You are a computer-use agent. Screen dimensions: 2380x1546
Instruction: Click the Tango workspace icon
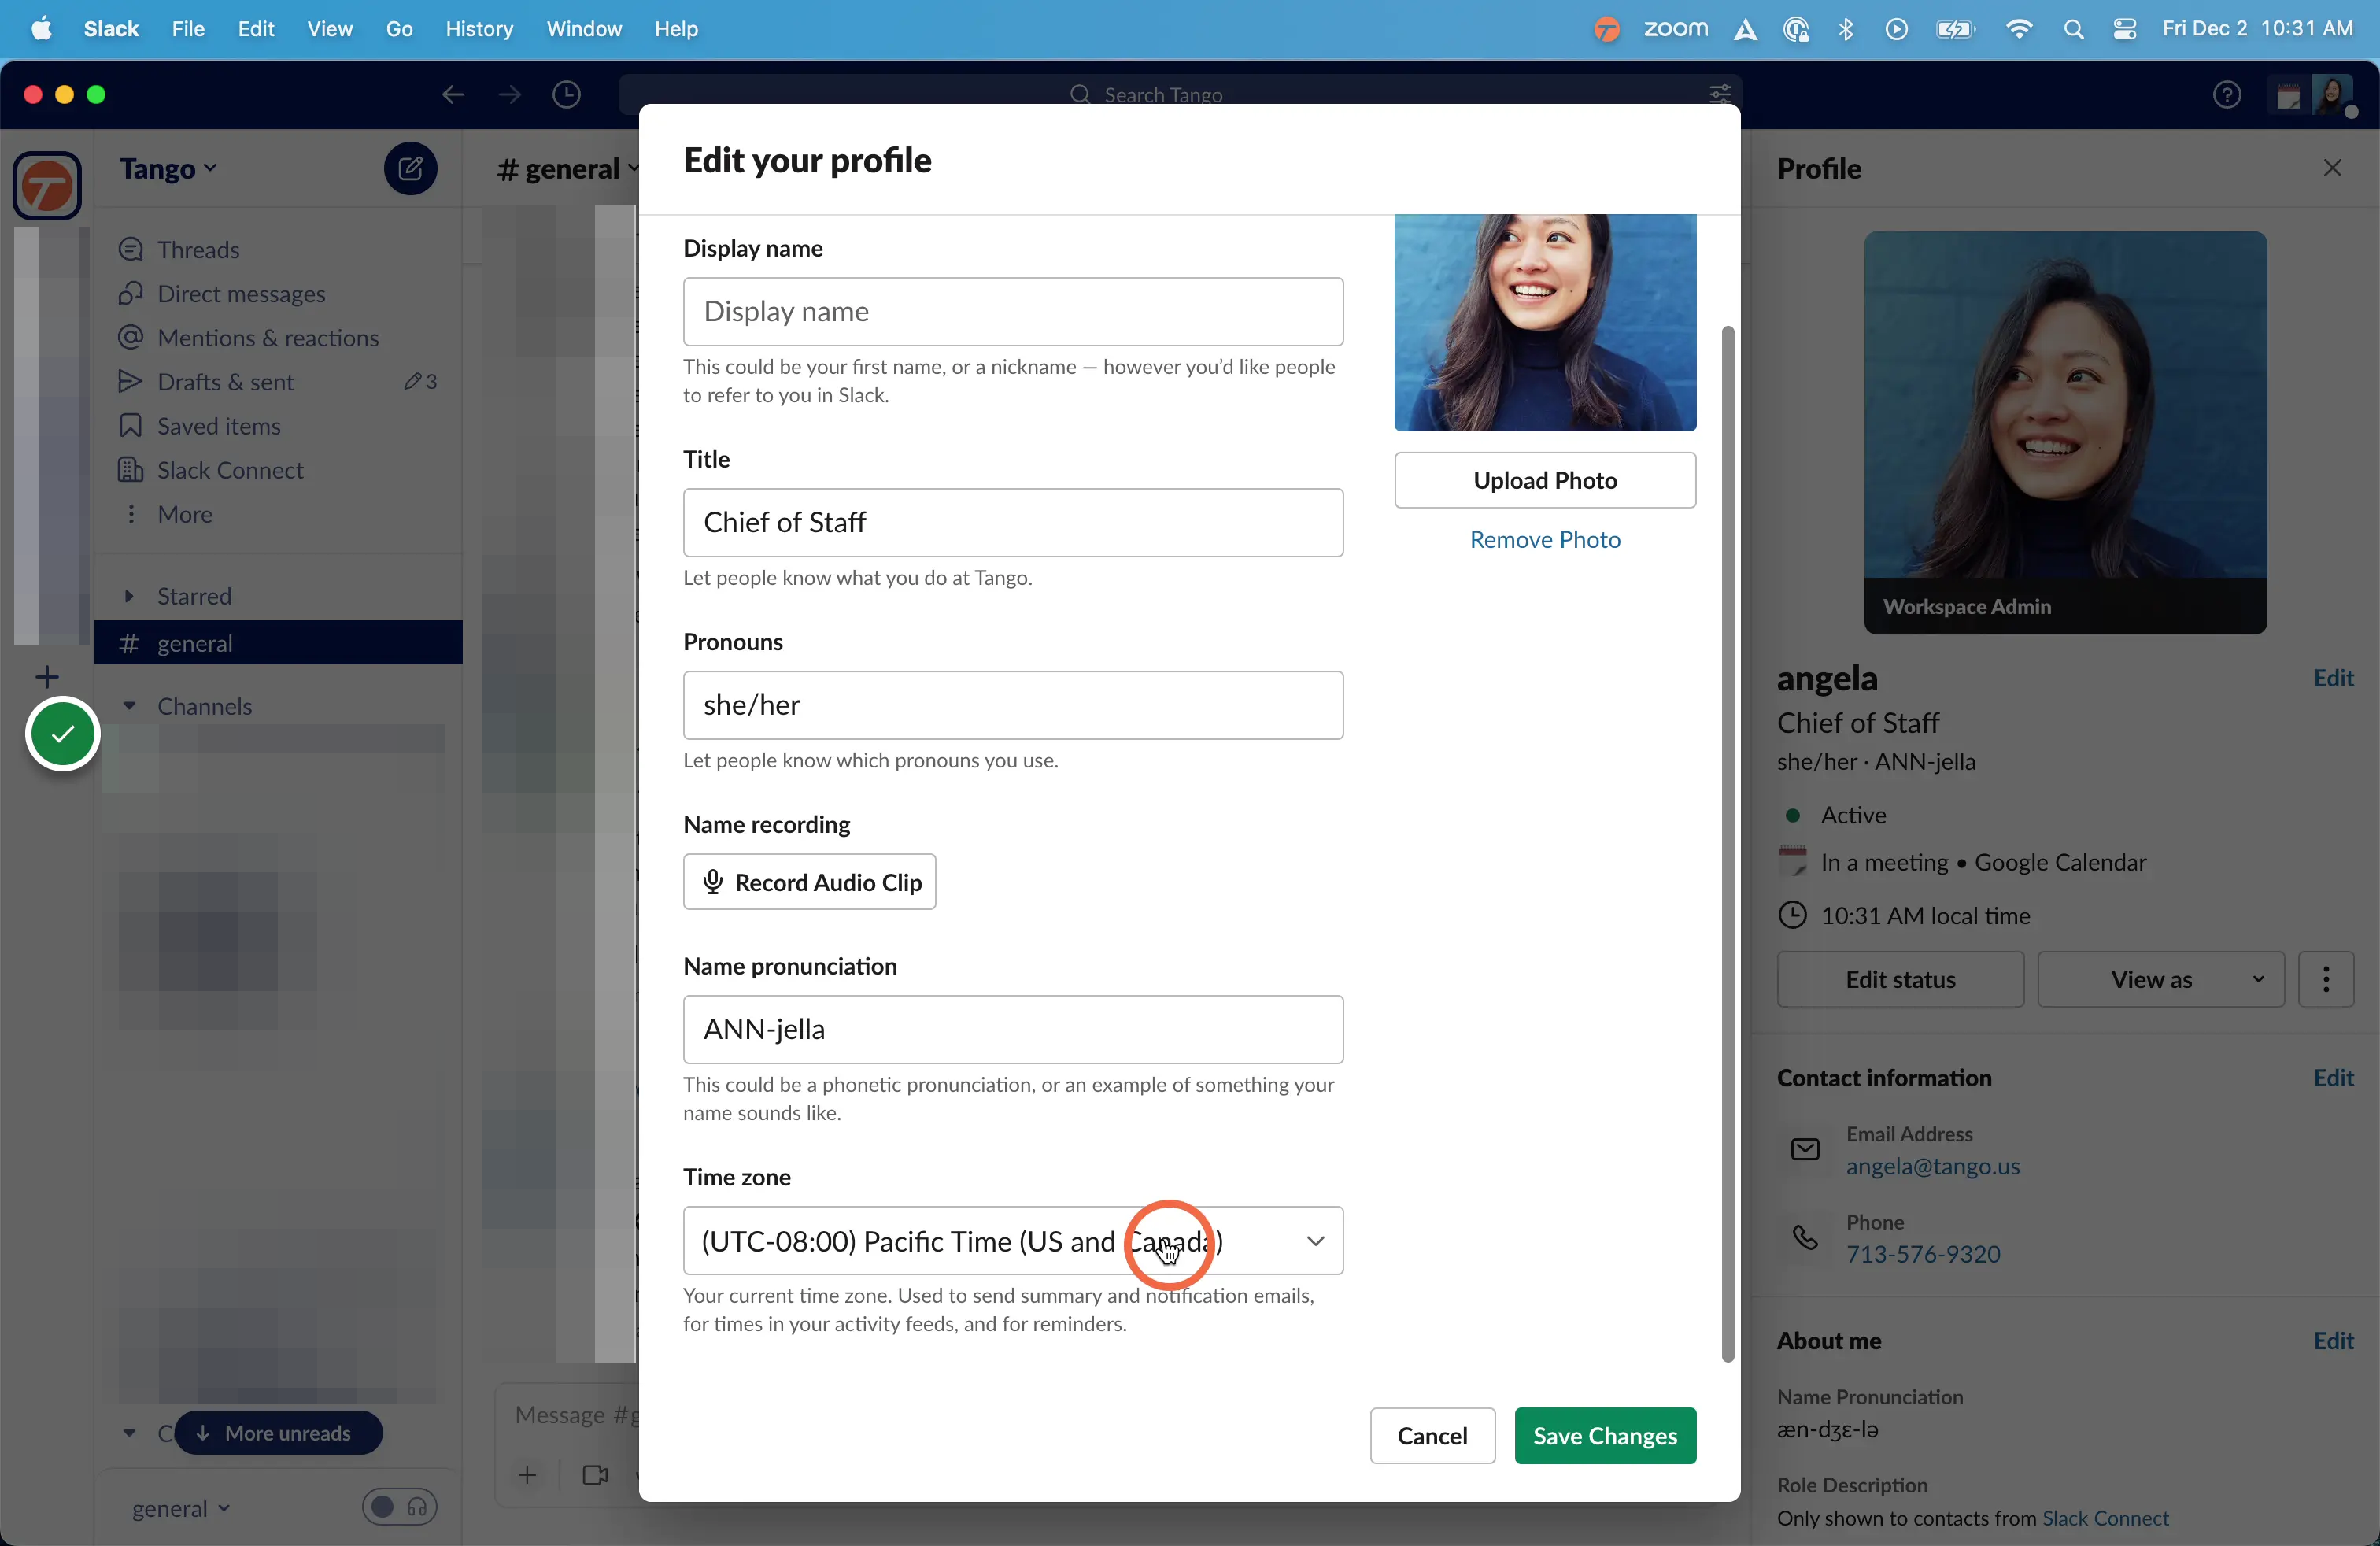pos(47,186)
